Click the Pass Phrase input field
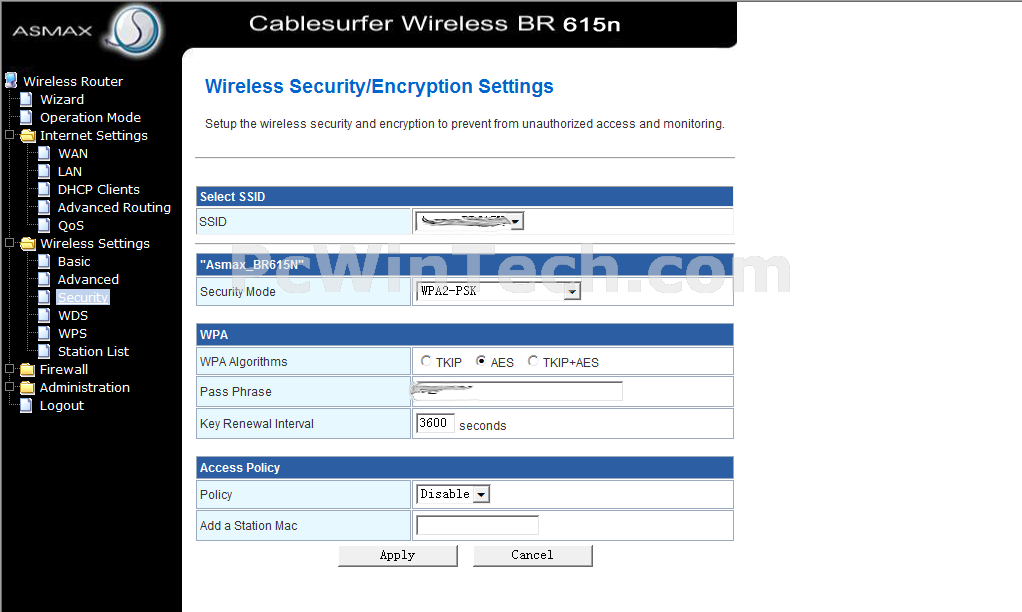Image resolution: width=1022 pixels, height=612 pixels. (x=519, y=391)
